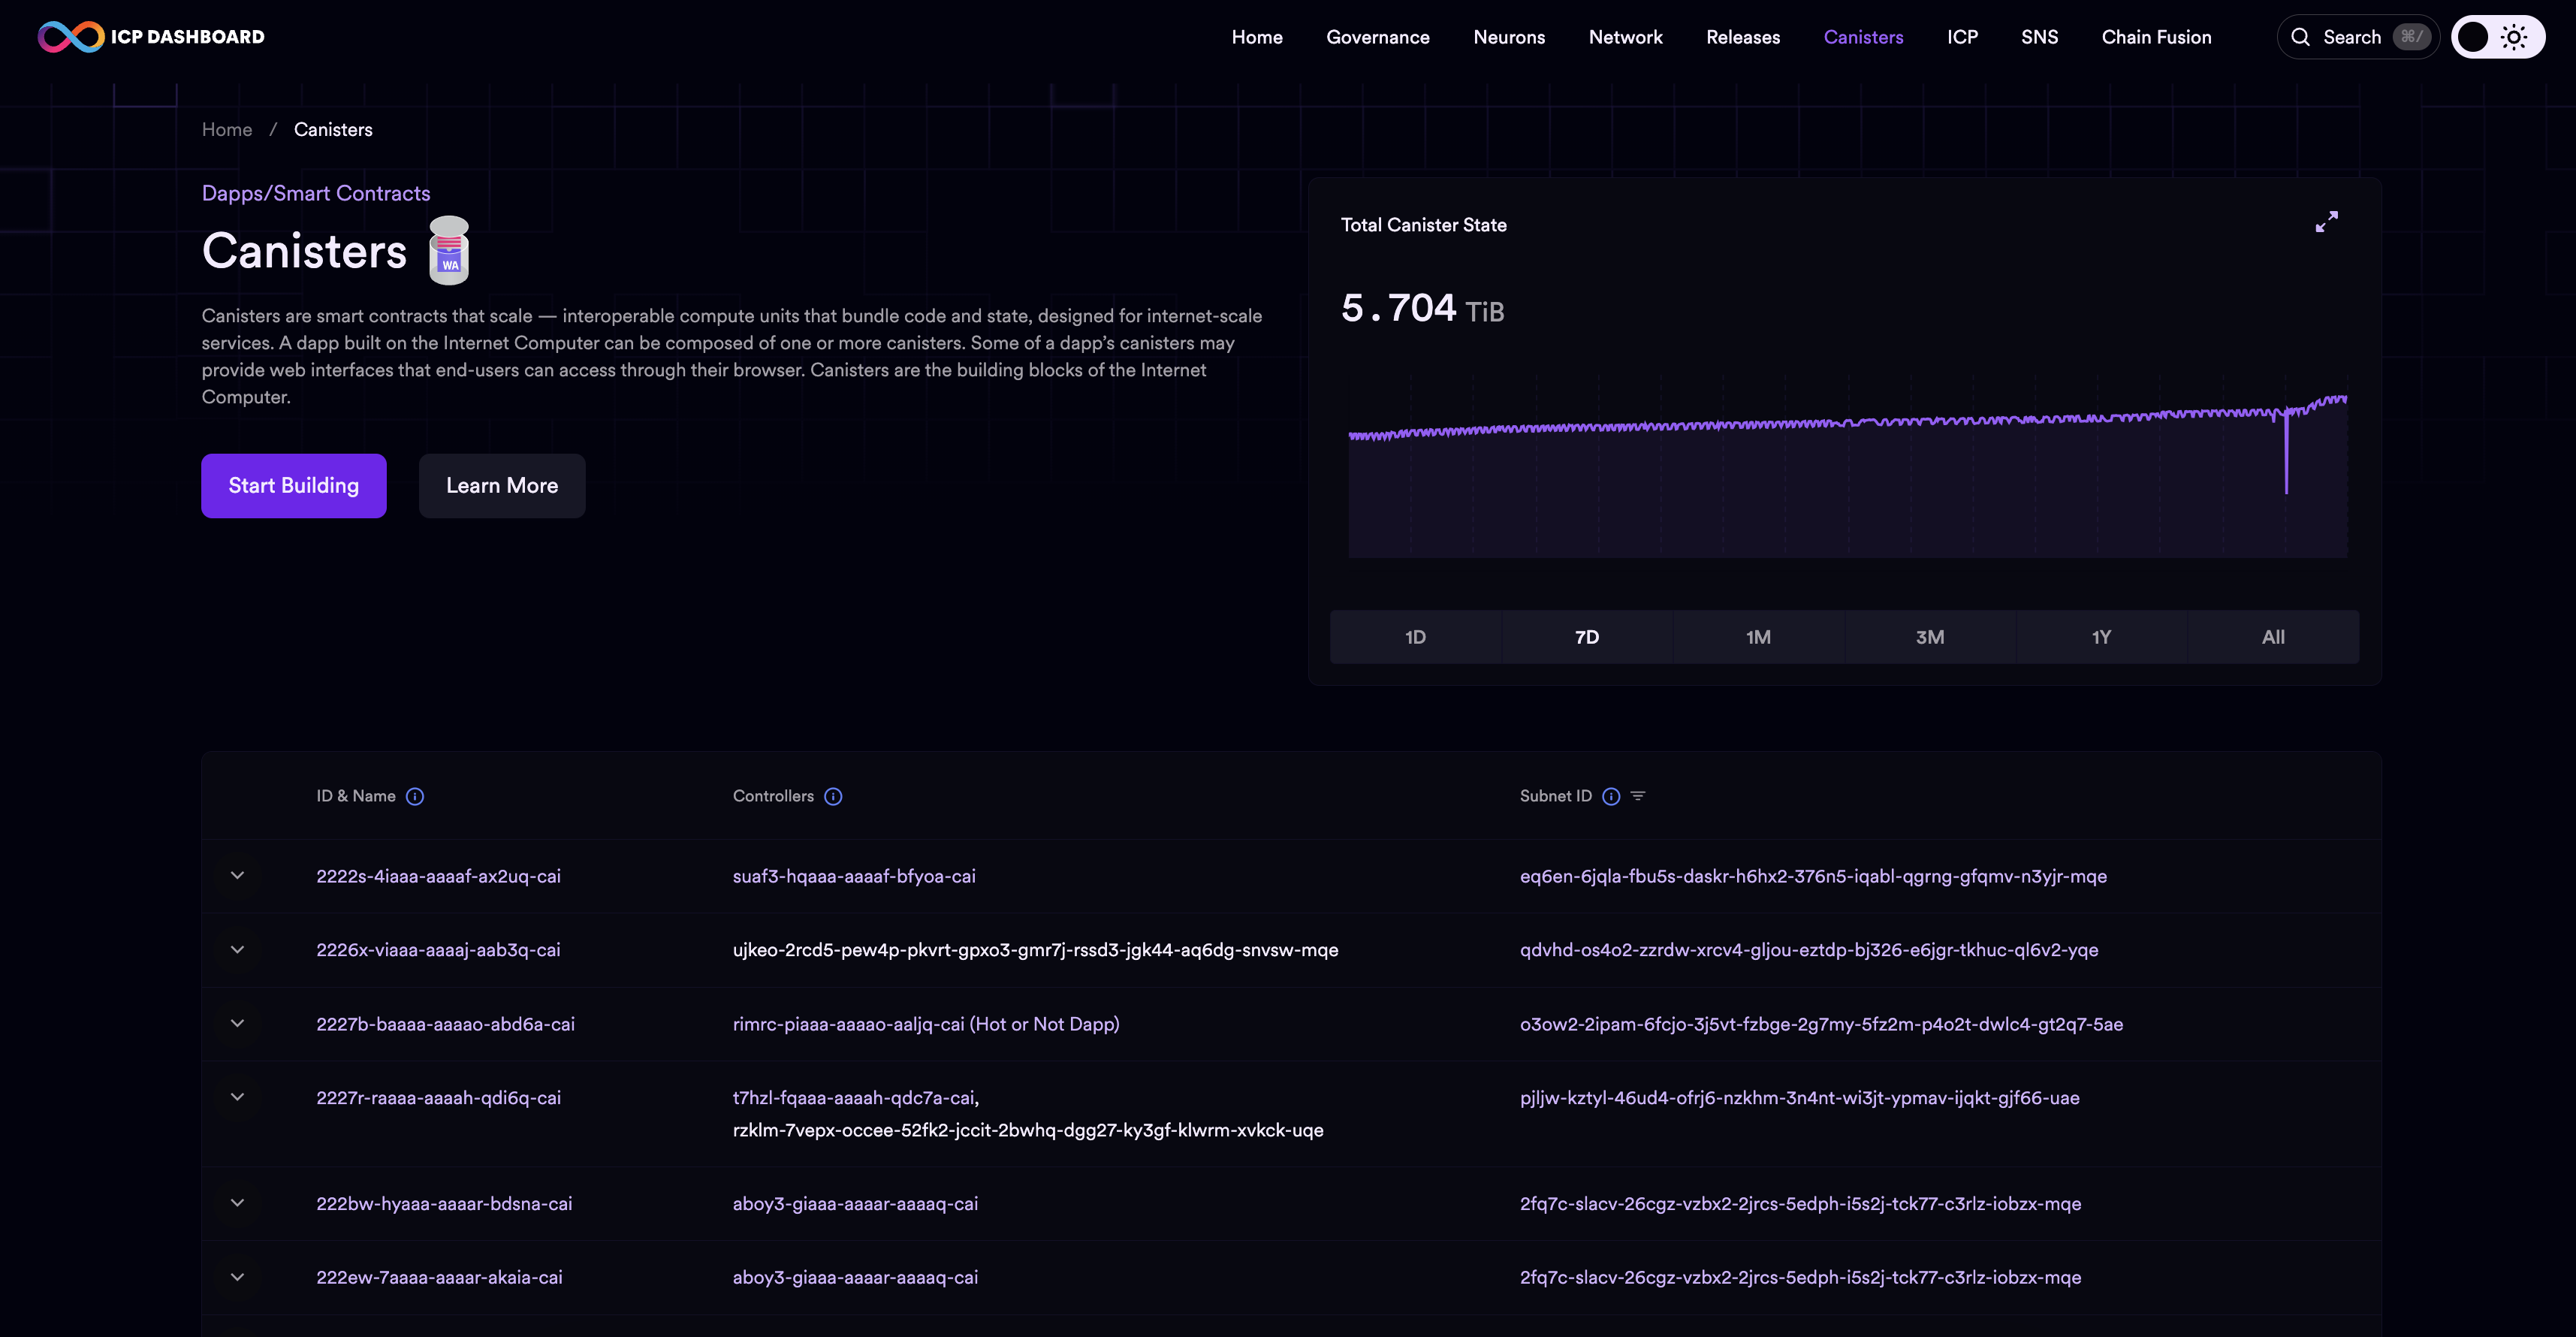Expand the Total Canister State chart fullscreen
This screenshot has width=2576, height=1337.
2327,222
